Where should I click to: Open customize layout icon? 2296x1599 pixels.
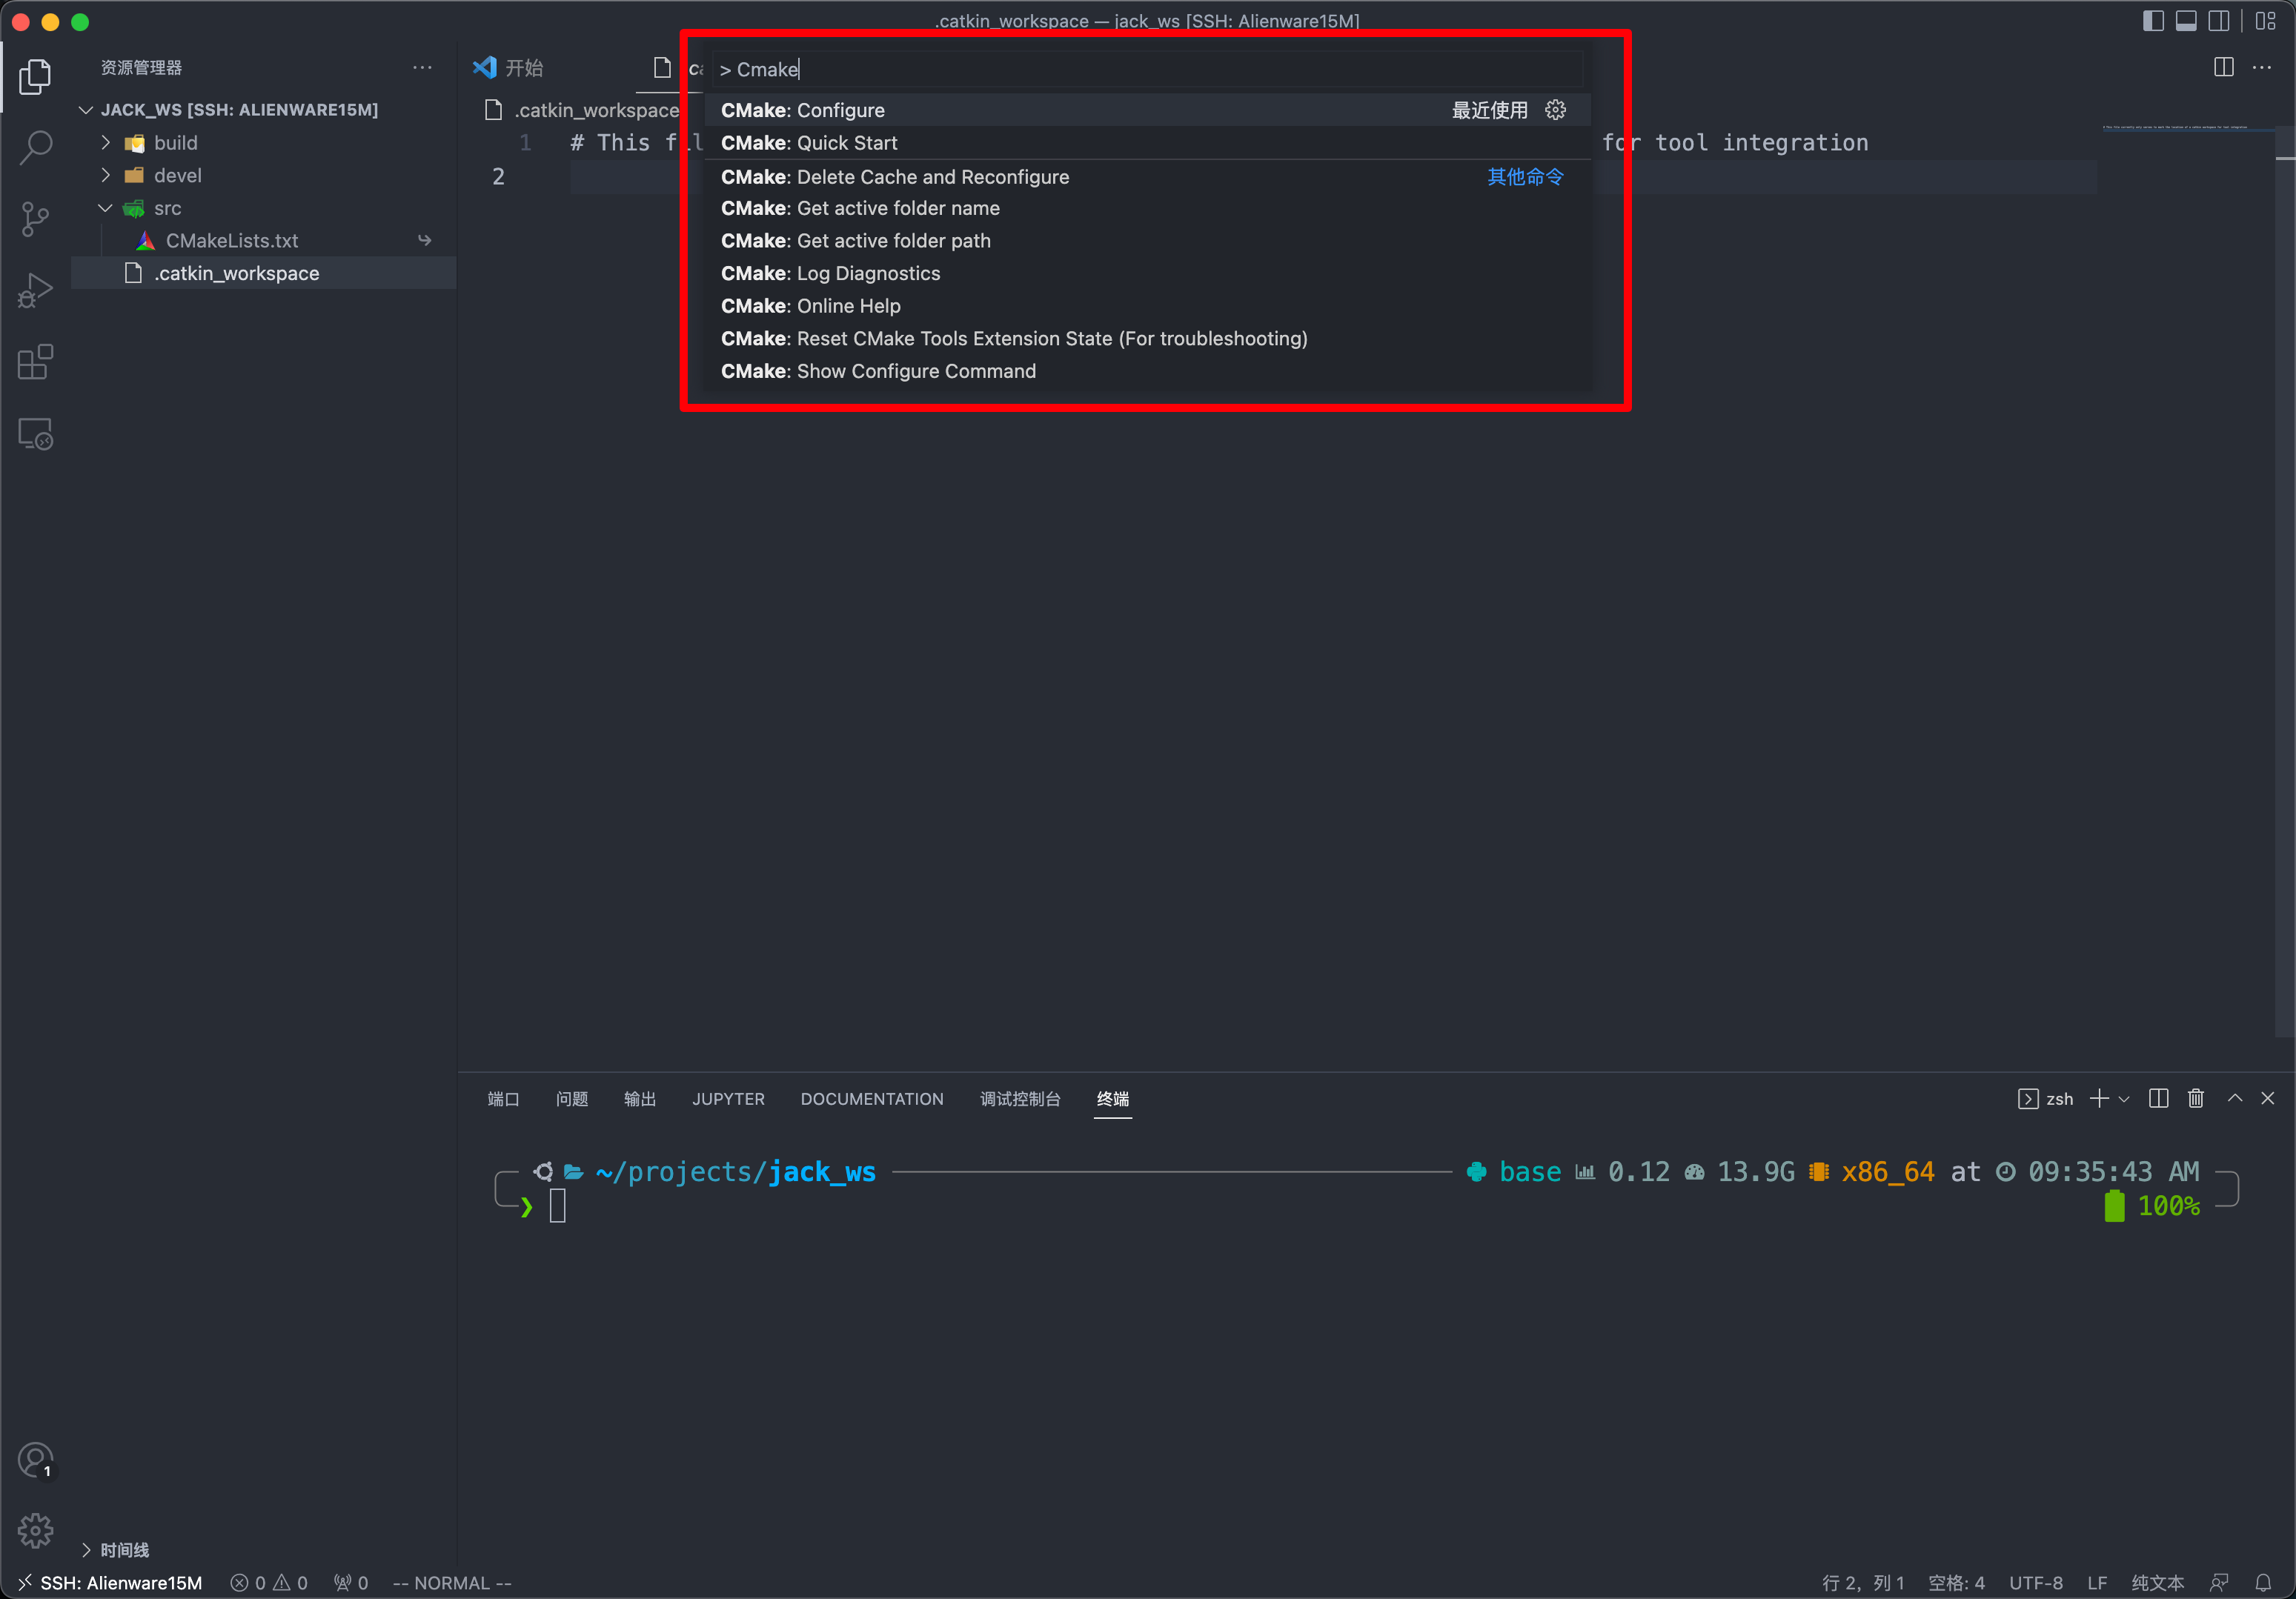click(x=2266, y=21)
